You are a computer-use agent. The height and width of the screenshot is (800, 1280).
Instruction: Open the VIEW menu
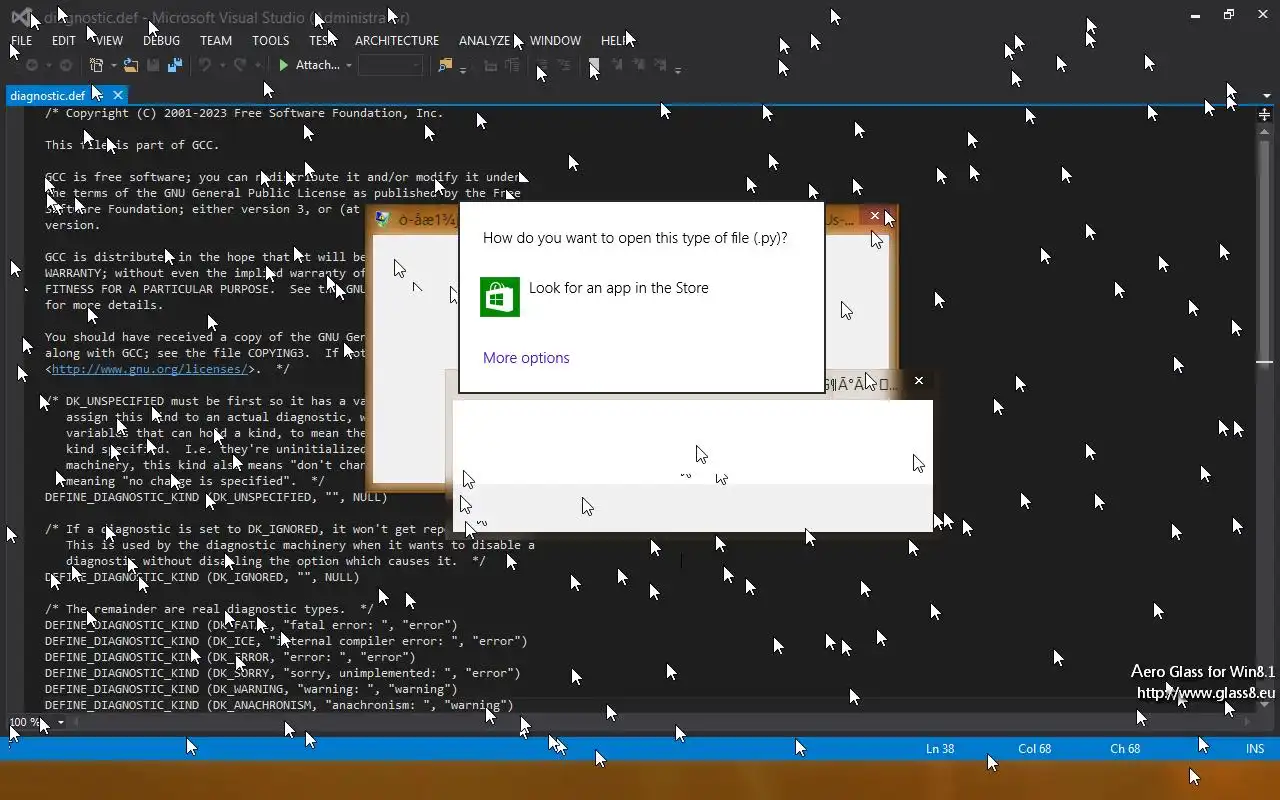109,41
